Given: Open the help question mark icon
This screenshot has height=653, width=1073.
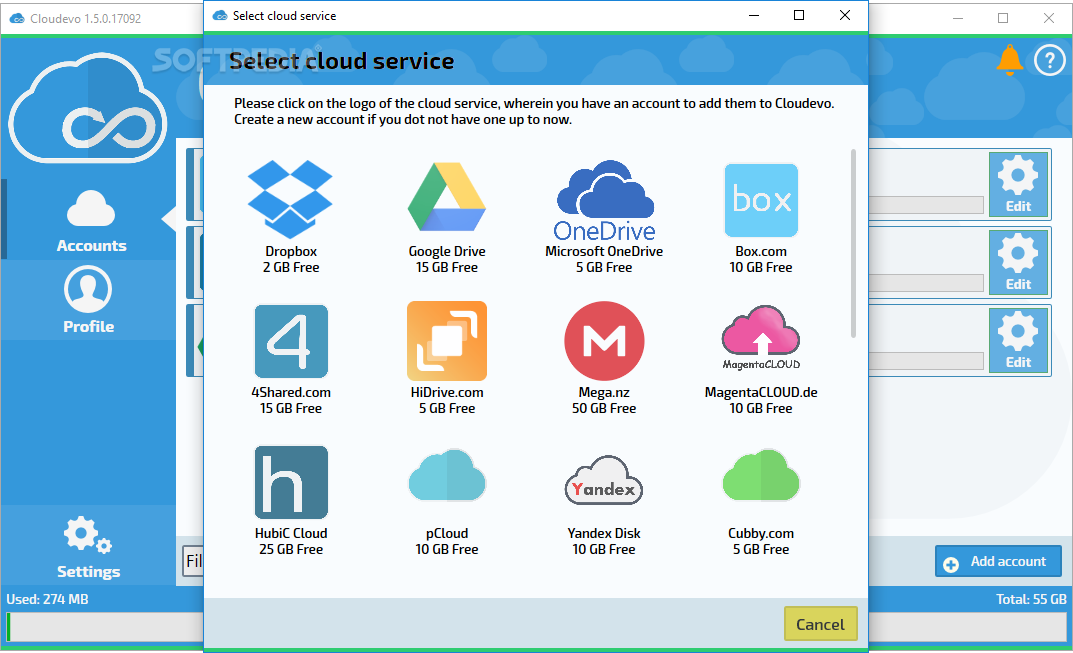Looking at the screenshot, I should pyautogui.click(x=1049, y=60).
